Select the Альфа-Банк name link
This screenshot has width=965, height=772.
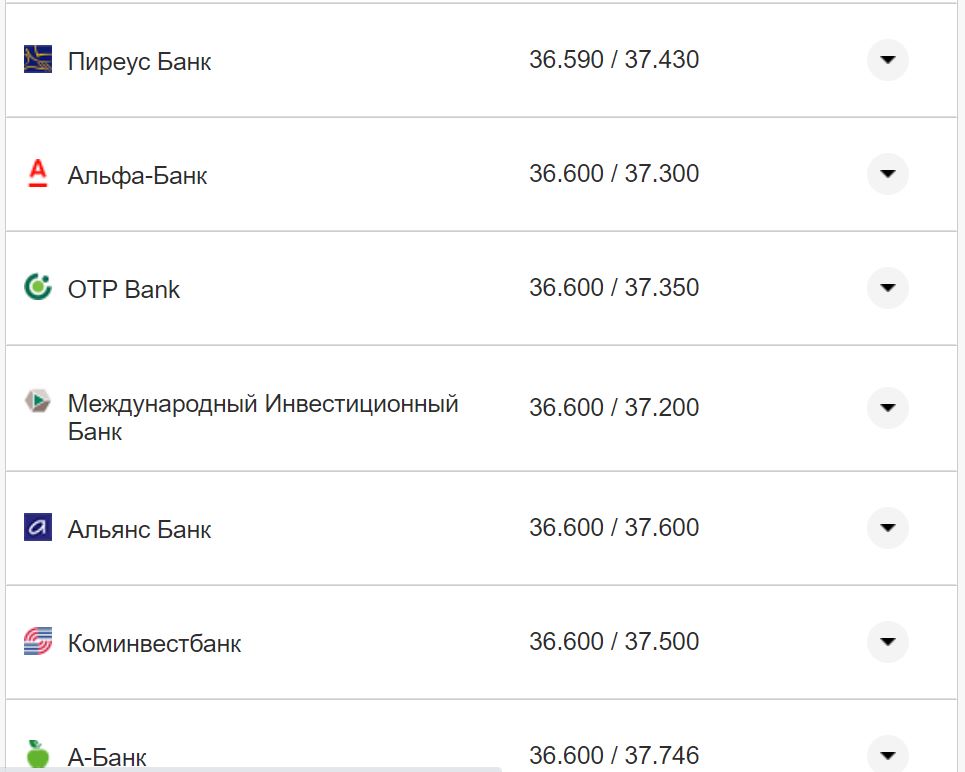(135, 175)
